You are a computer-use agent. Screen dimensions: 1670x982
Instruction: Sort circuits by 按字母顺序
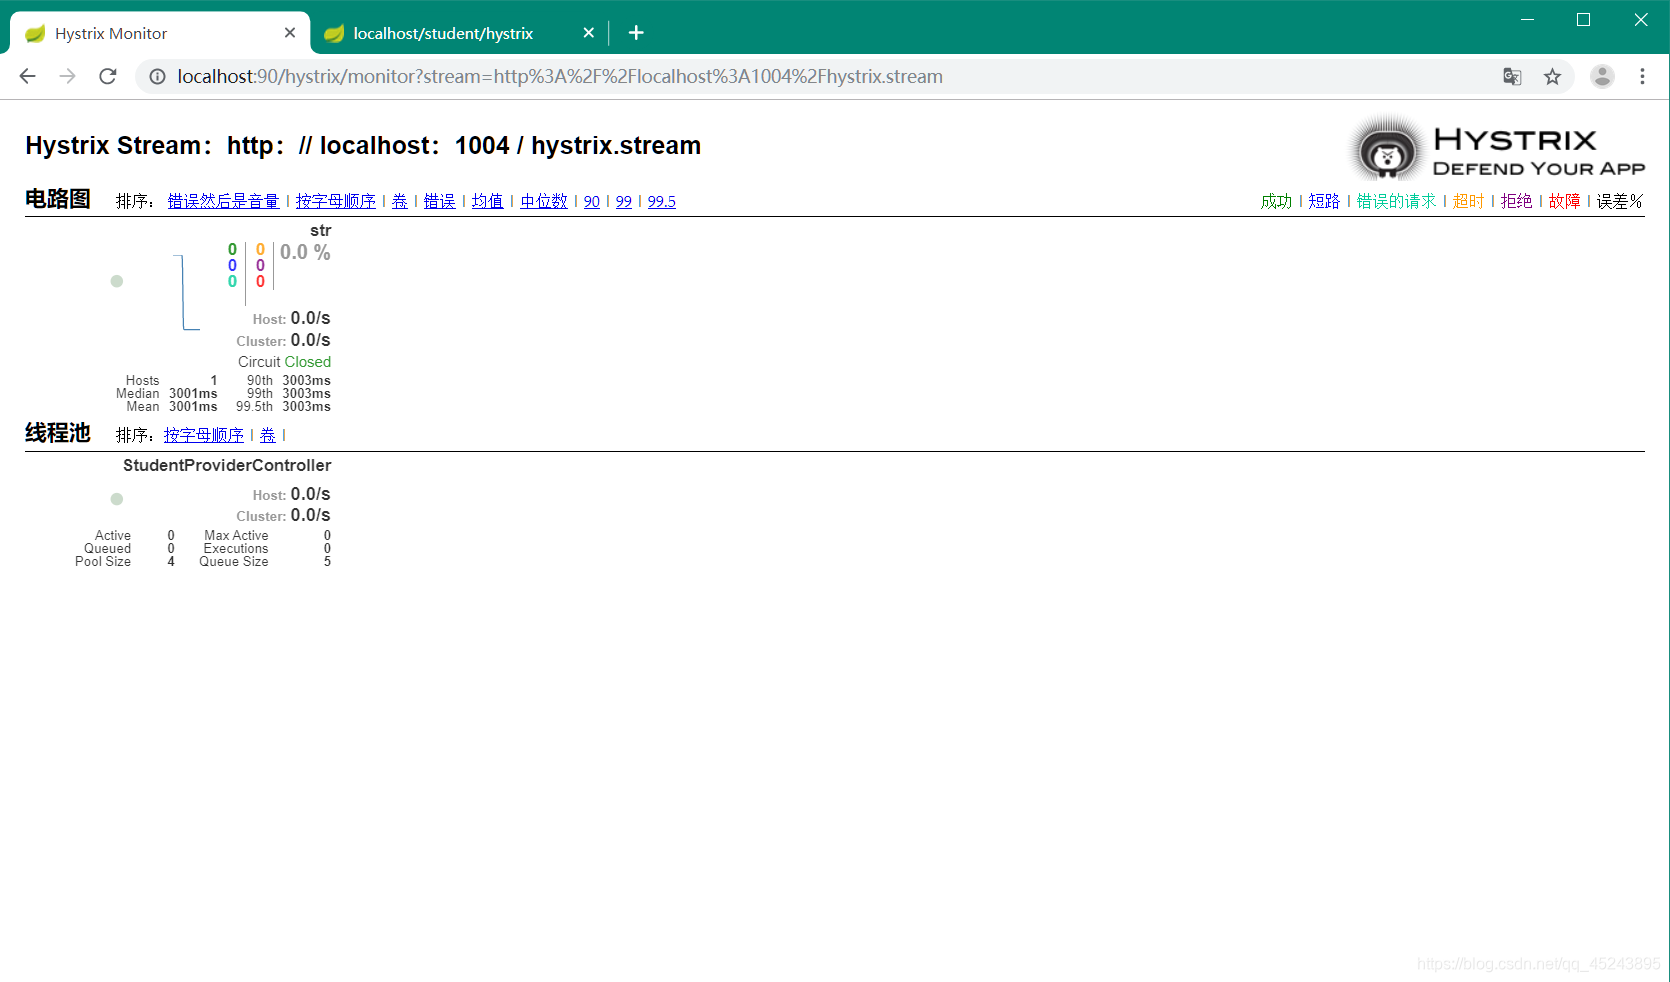(x=336, y=201)
